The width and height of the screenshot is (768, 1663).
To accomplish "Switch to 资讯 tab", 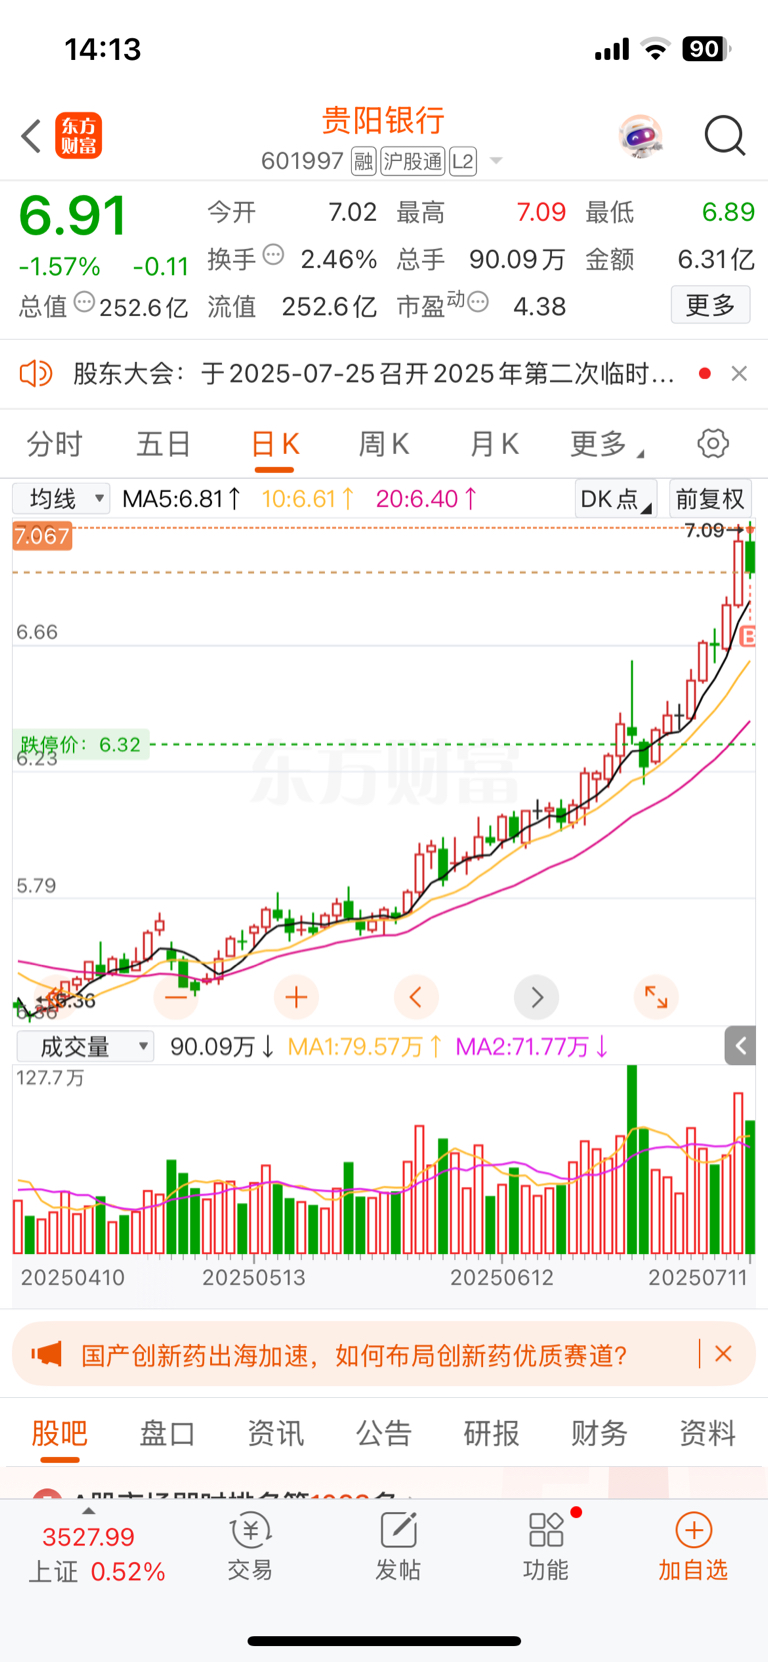I will pyautogui.click(x=275, y=1433).
